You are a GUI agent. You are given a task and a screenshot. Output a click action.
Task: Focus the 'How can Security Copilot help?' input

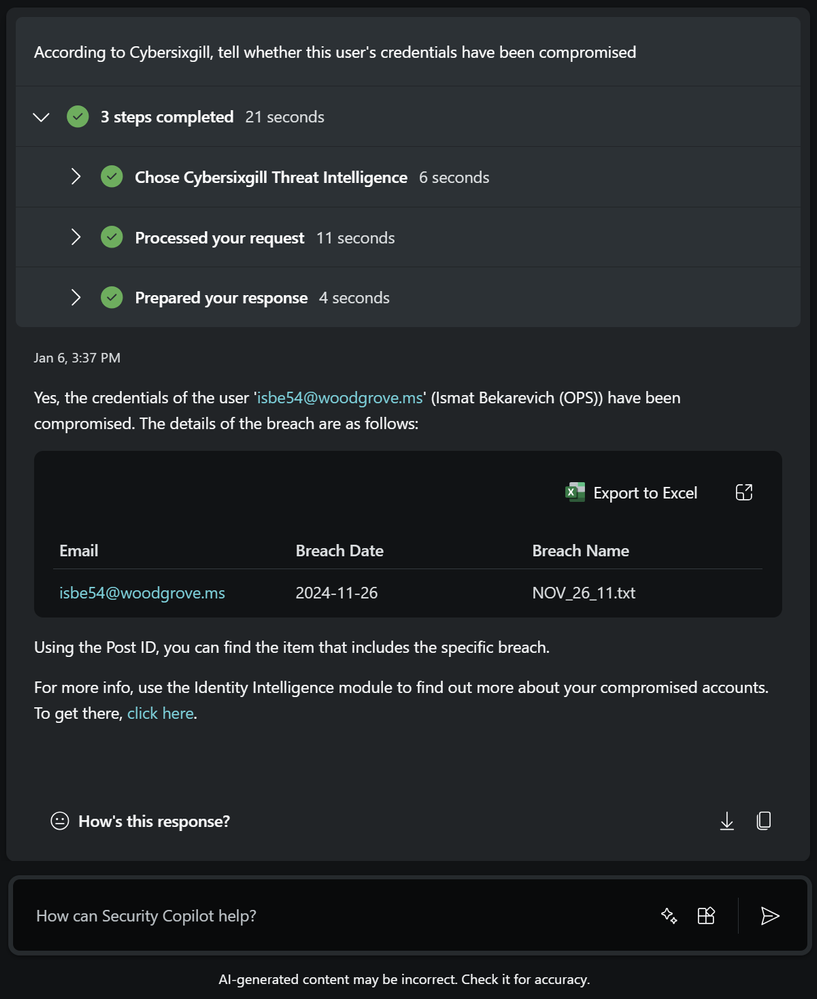point(330,915)
